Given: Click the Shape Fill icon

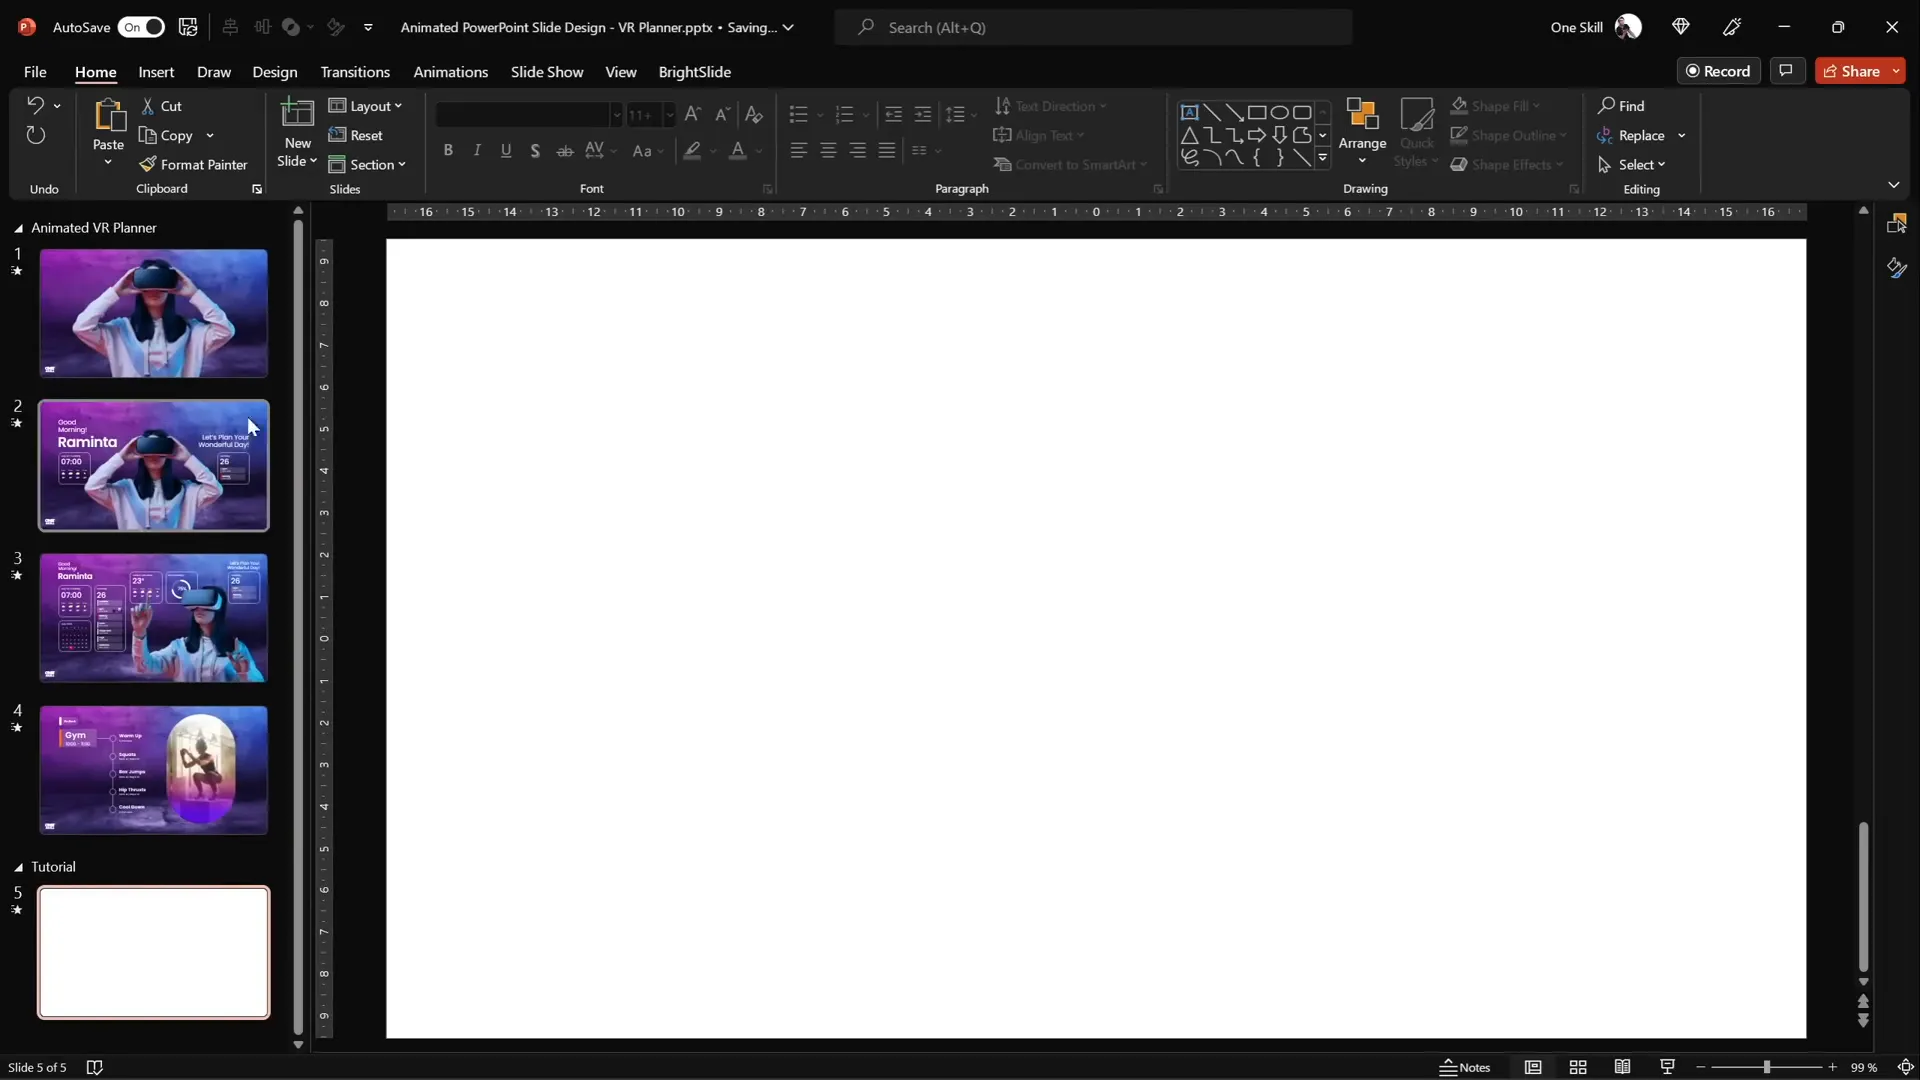Looking at the screenshot, I should pyautogui.click(x=1461, y=106).
